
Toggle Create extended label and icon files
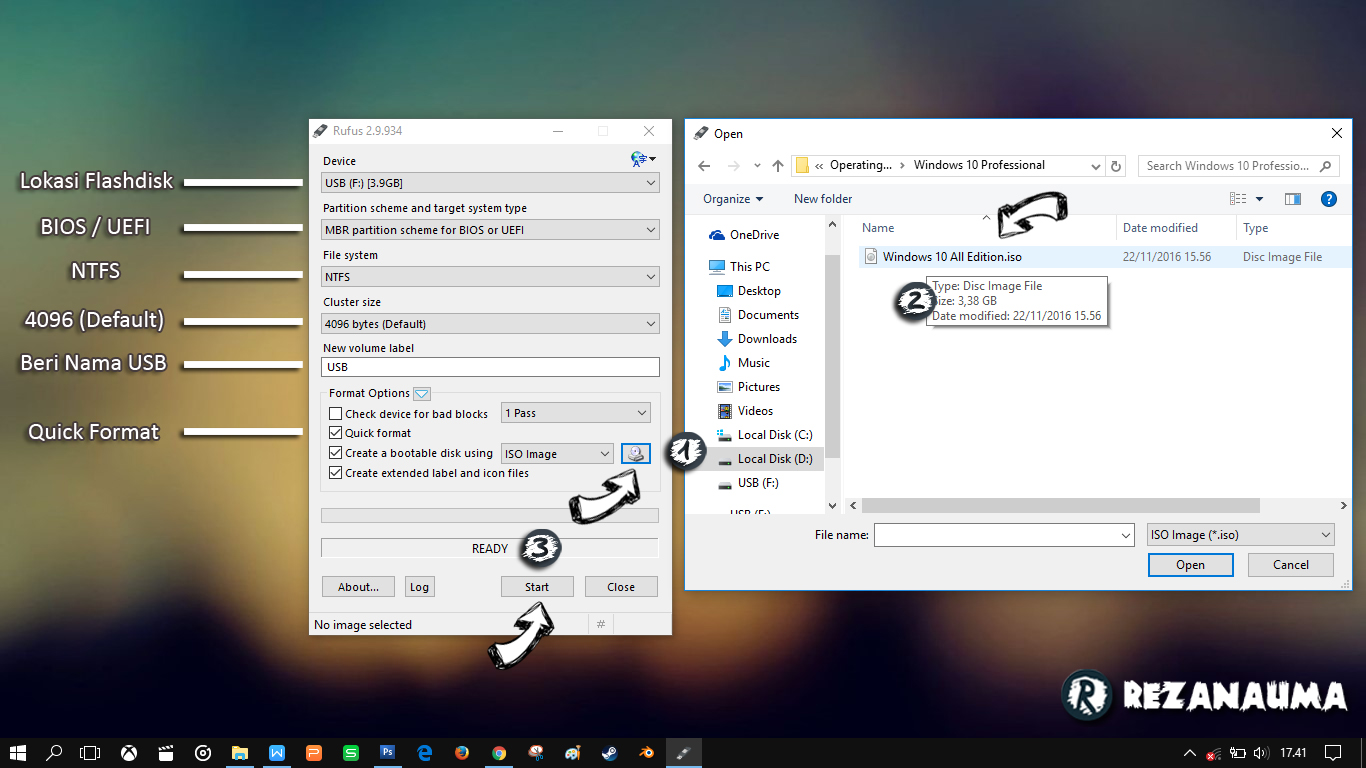click(336, 473)
